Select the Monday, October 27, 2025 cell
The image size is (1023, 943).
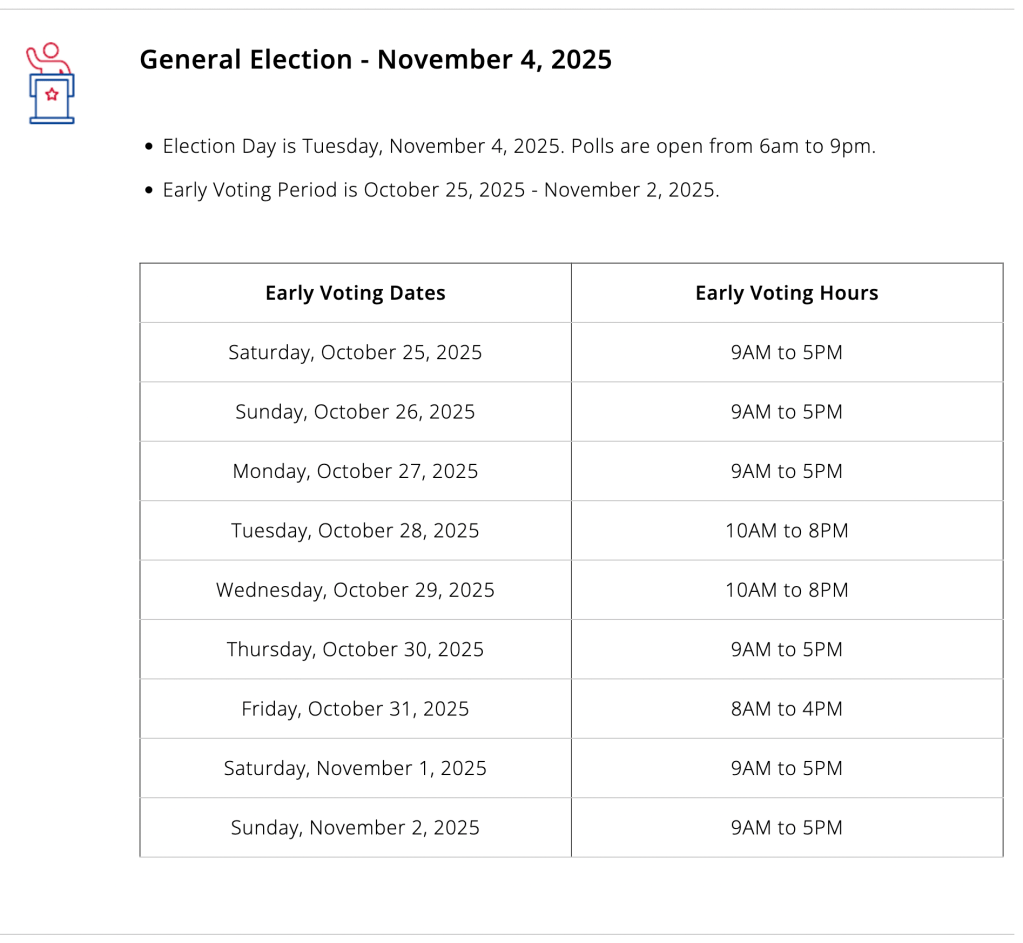coord(355,471)
